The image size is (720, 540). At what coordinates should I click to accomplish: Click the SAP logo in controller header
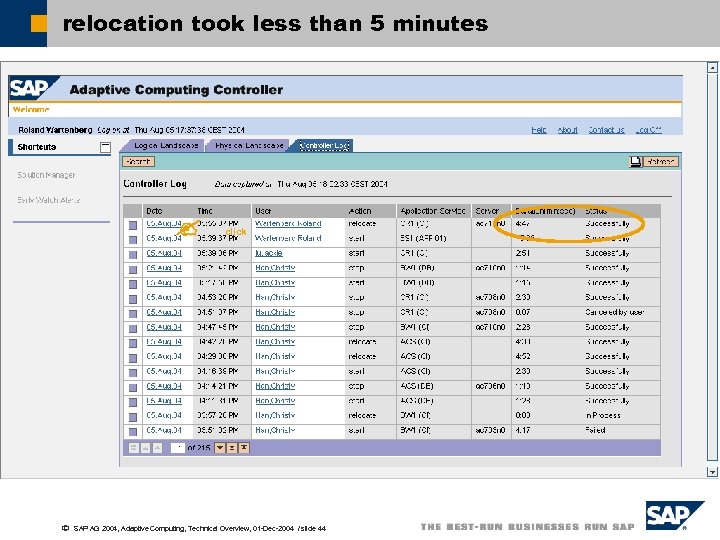click(x=32, y=88)
